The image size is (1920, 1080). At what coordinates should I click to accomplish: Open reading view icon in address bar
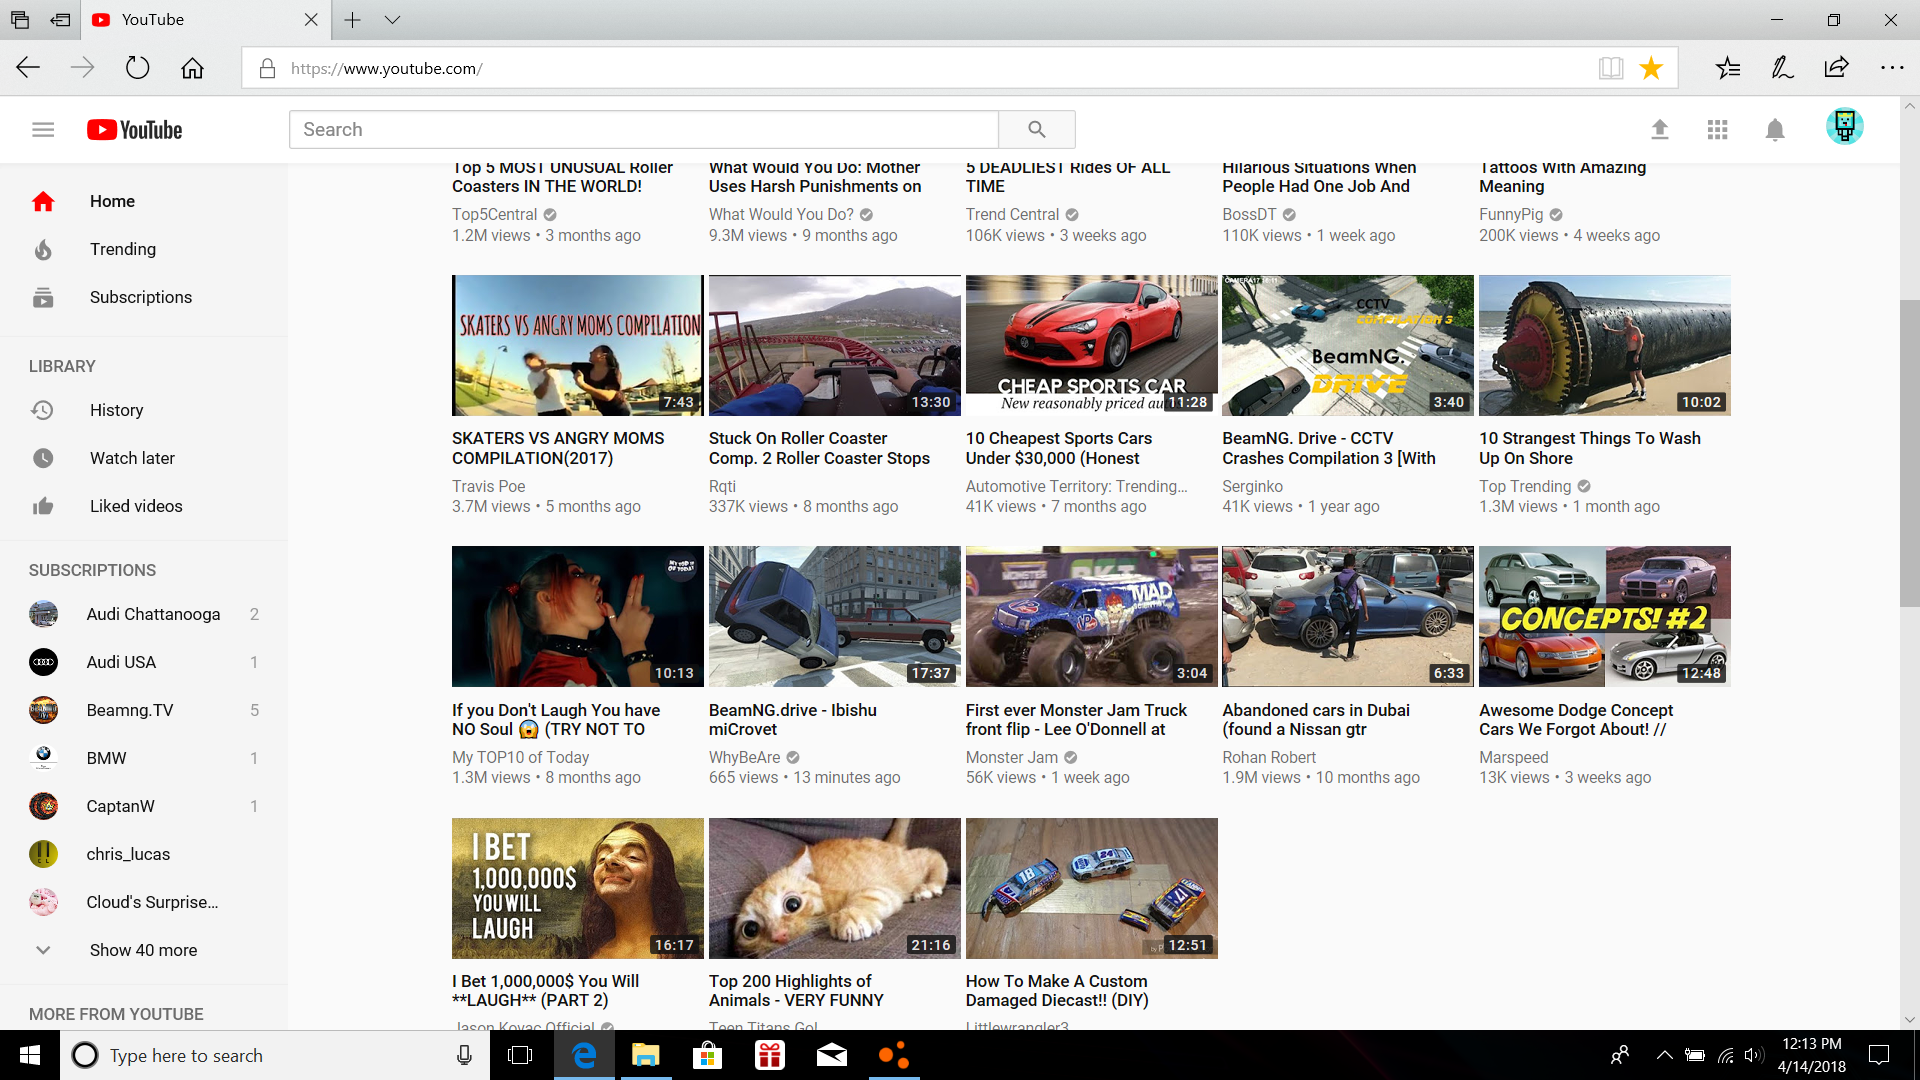[x=1610, y=68]
